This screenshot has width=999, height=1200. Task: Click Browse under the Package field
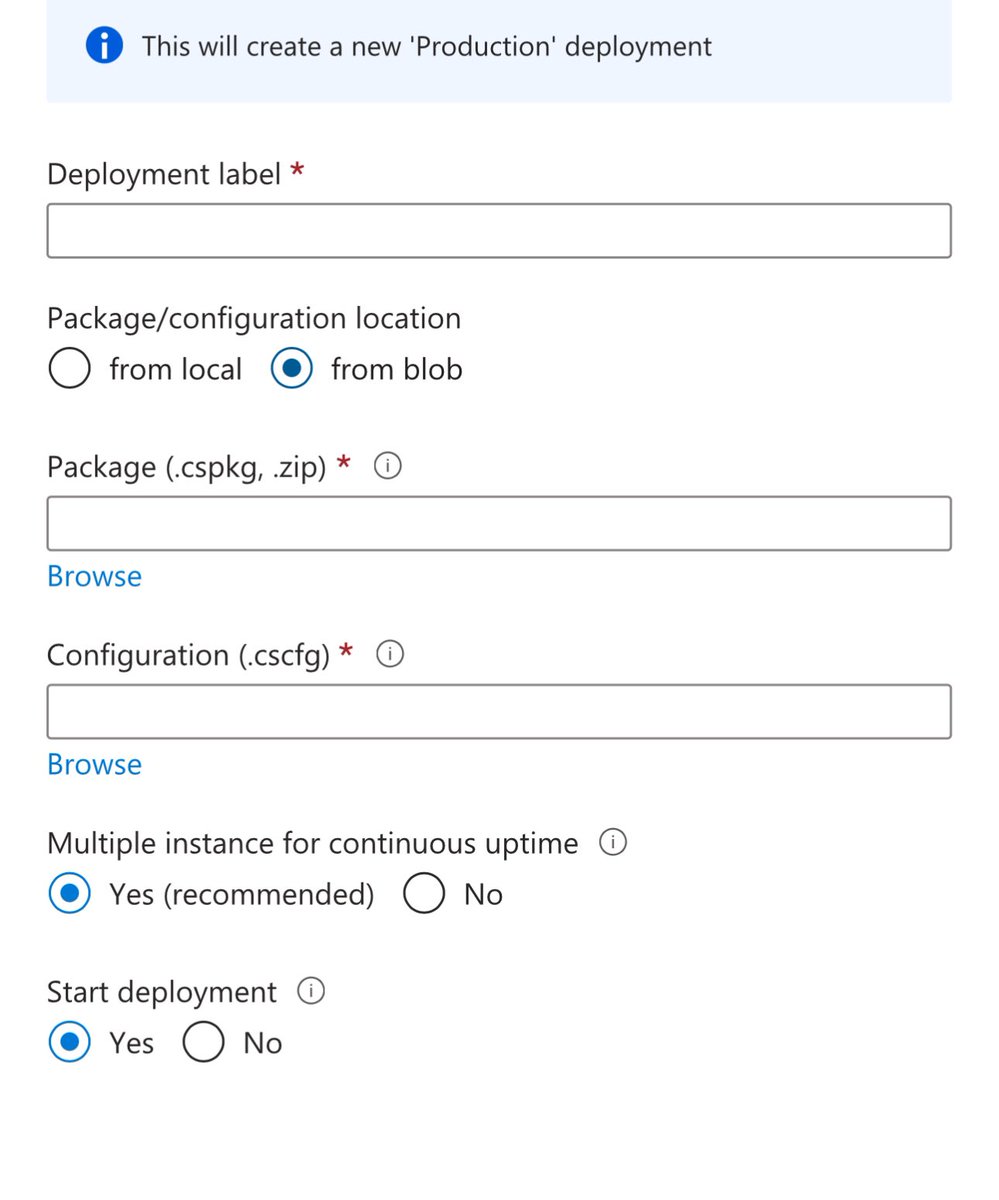94,576
